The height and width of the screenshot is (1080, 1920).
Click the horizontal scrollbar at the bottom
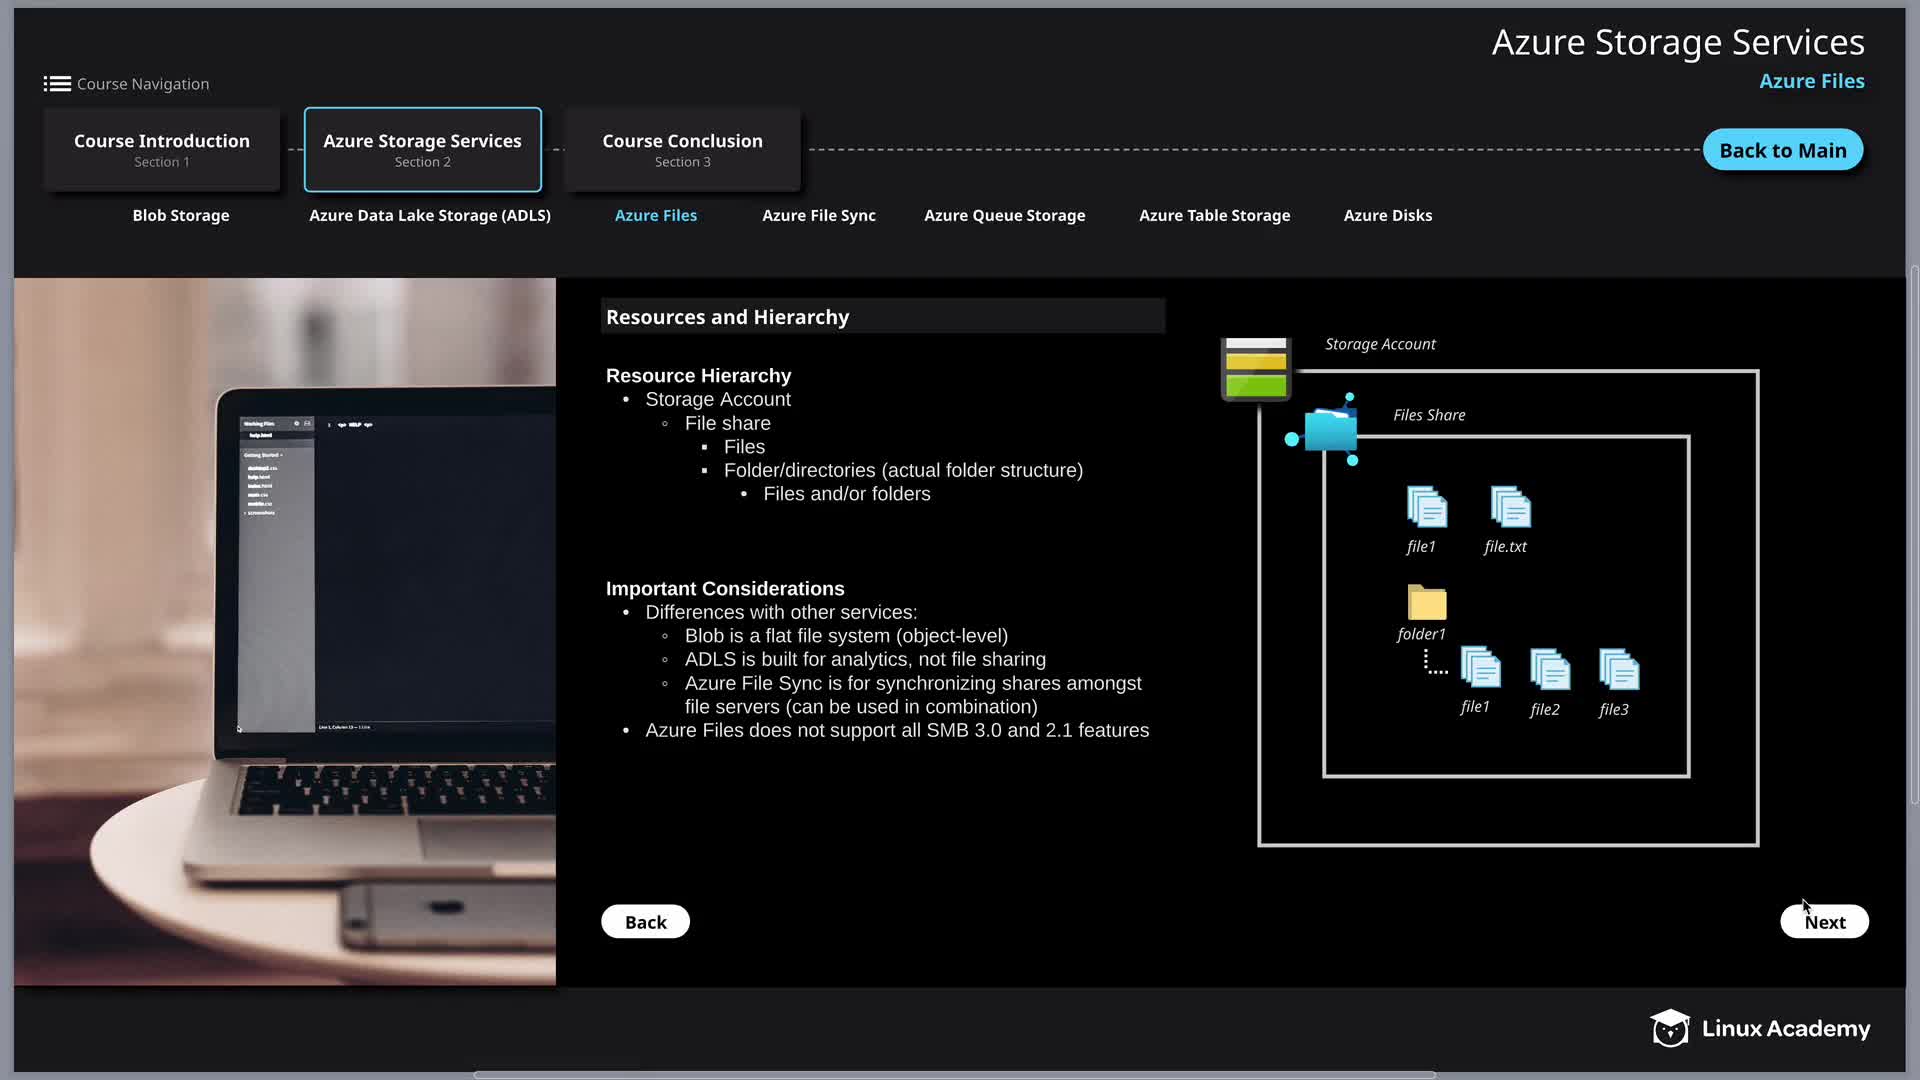[954, 1075]
